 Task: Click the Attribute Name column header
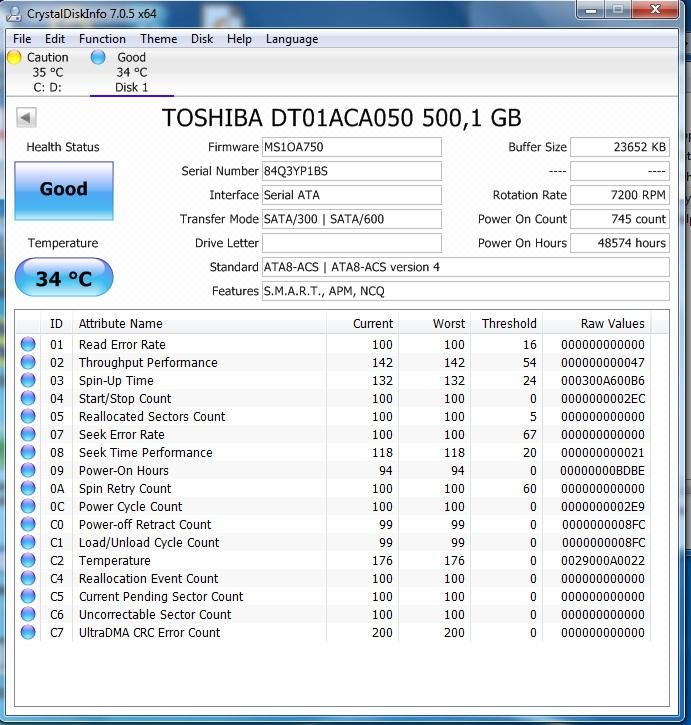(x=199, y=324)
